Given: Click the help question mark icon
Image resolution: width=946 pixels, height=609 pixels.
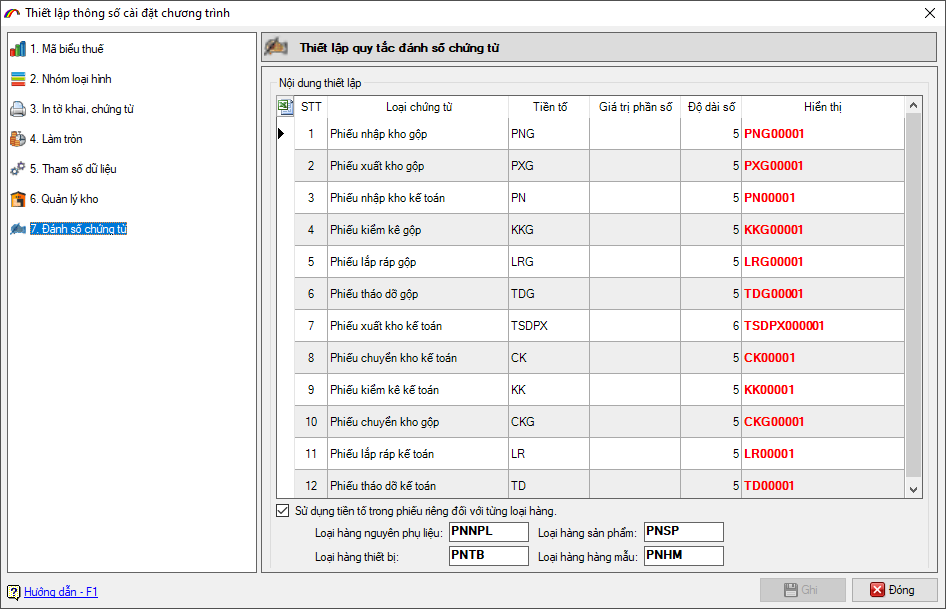Looking at the screenshot, I should pyautogui.click(x=13, y=592).
